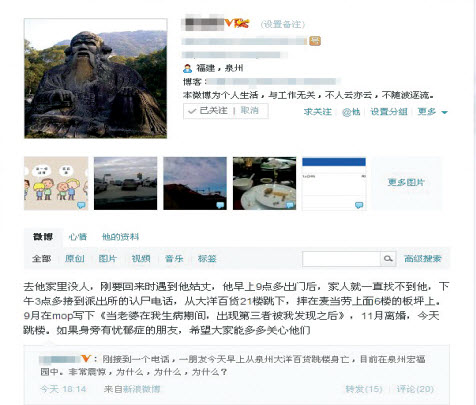
Task: Click the orange V verified badge by username
Action: pos(229,23)
